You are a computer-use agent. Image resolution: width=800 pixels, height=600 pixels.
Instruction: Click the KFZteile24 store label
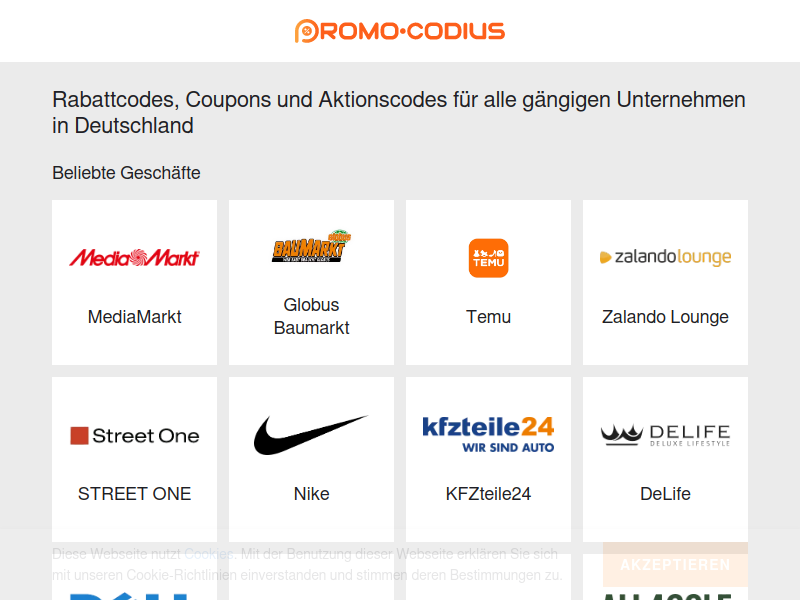(x=488, y=494)
